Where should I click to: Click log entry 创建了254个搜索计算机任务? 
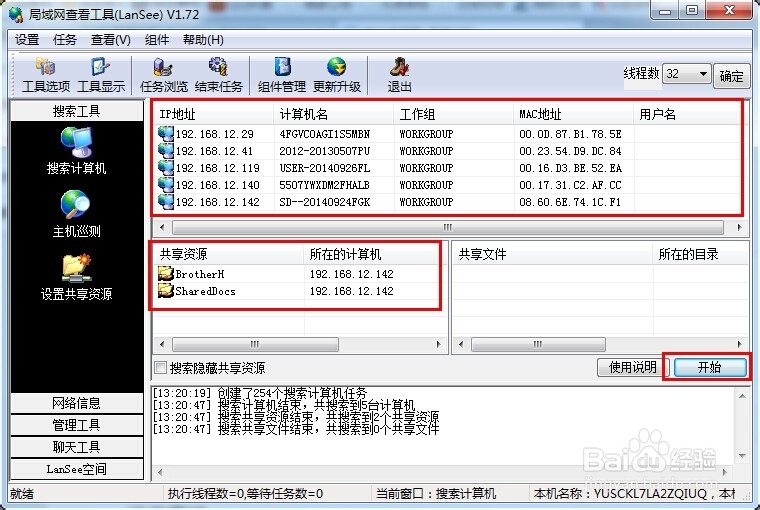click(x=292, y=393)
